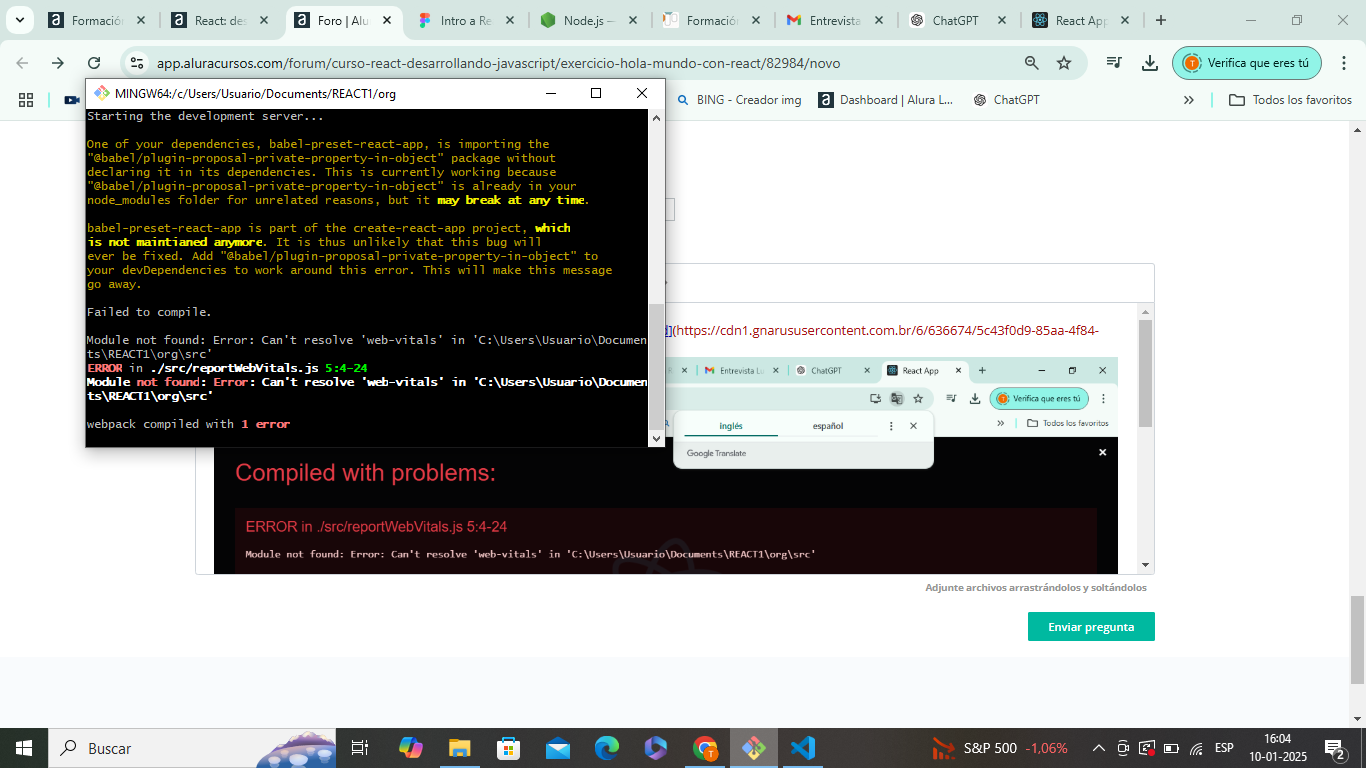This screenshot has height=768, width=1366.
Task: Go forward one page
Action: tap(58, 63)
